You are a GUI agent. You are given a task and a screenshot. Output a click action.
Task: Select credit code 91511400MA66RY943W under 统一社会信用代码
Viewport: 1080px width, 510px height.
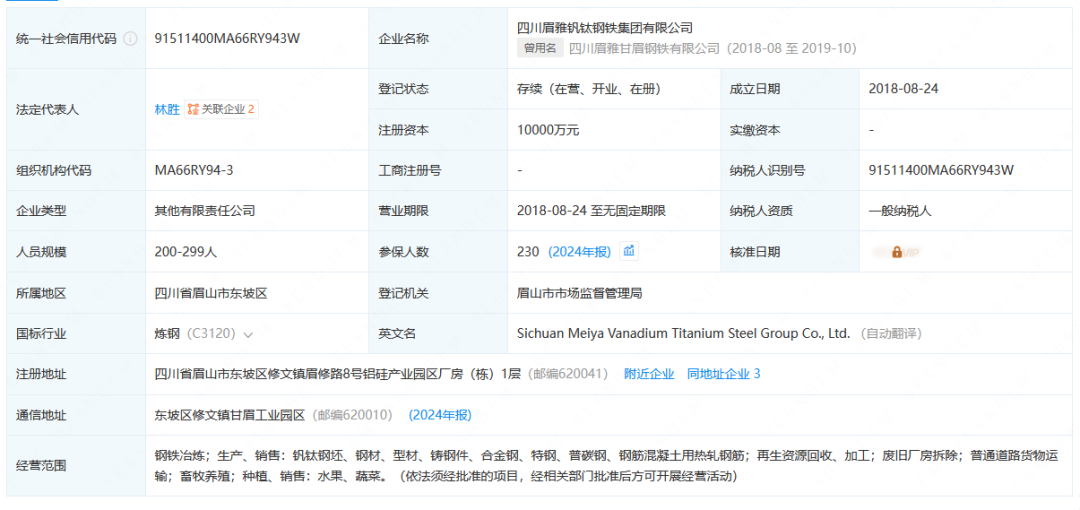tap(227, 39)
